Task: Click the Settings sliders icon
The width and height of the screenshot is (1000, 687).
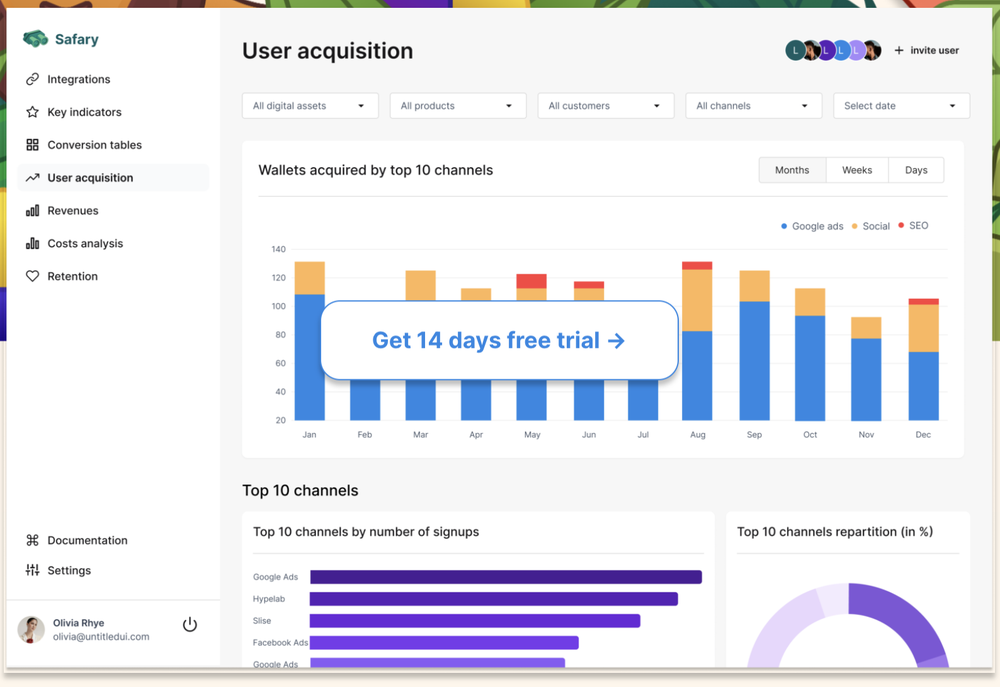Action: (x=32, y=570)
